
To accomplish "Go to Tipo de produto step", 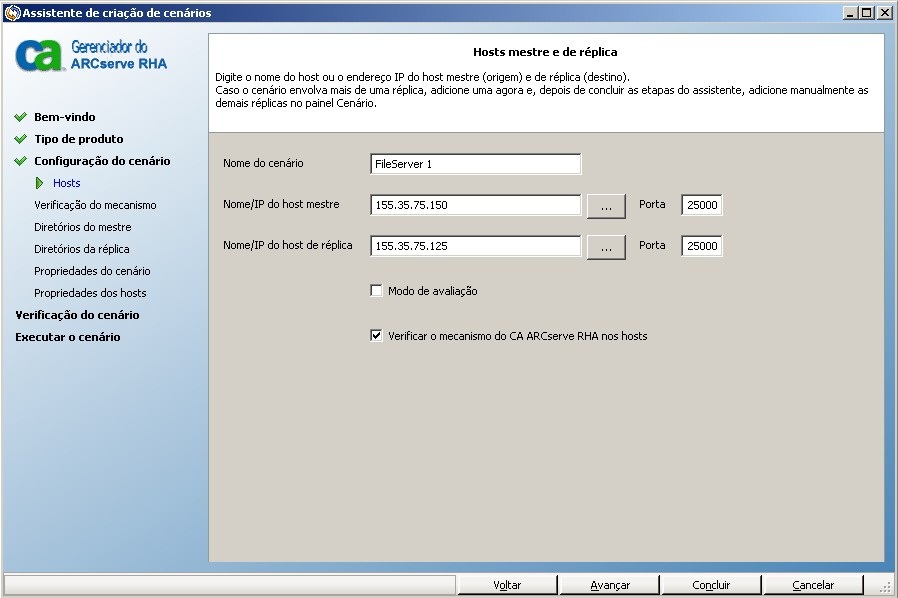I will tap(78, 139).
